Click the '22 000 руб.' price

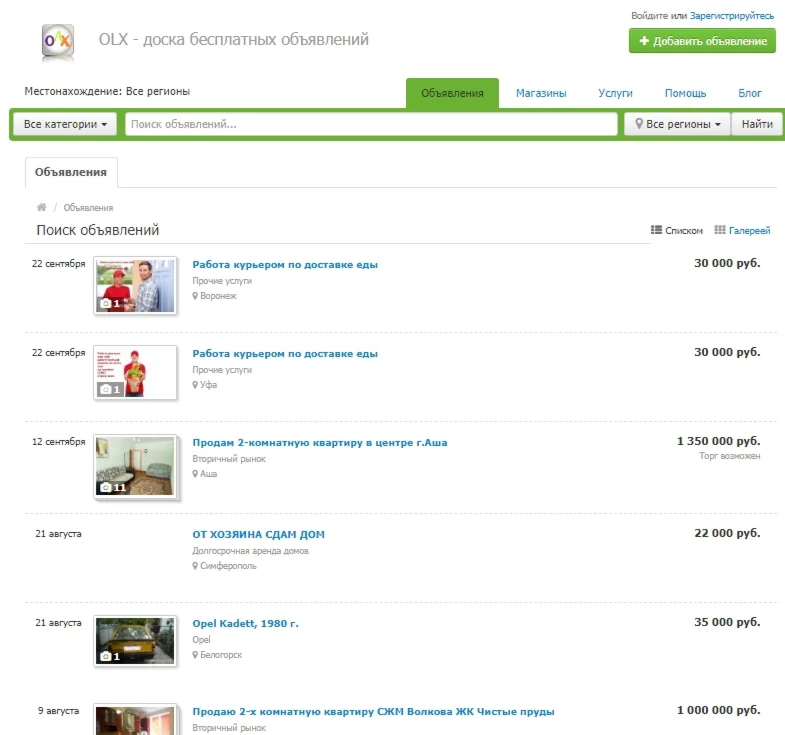click(727, 533)
